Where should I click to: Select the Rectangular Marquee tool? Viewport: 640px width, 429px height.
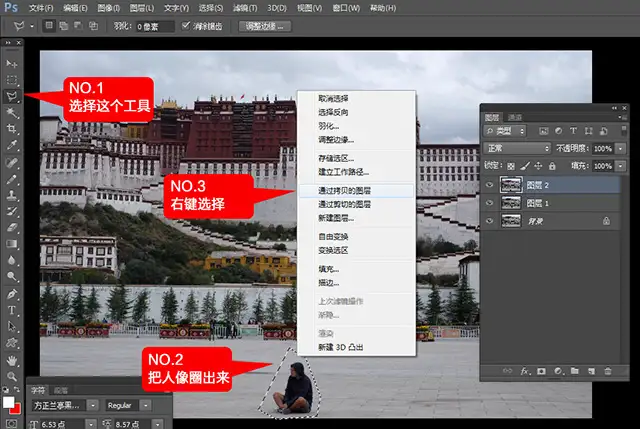point(11,80)
